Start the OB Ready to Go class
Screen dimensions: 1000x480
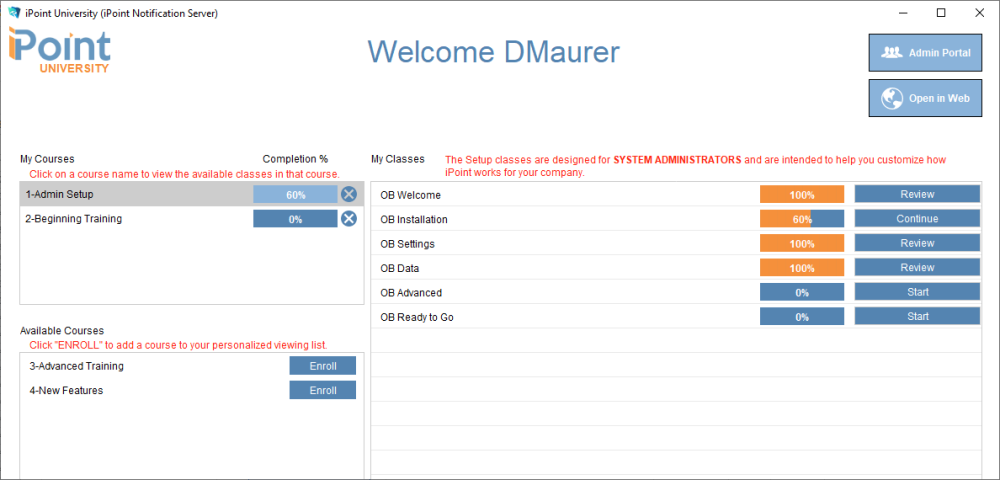point(917,316)
